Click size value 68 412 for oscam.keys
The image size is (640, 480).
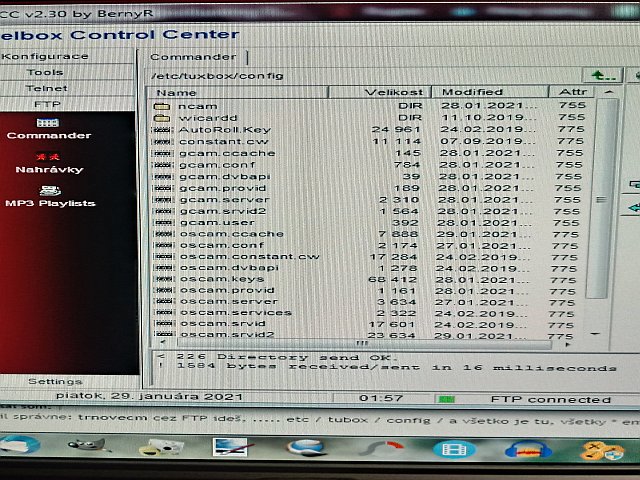pyautogui.click(x=392, y=280)
